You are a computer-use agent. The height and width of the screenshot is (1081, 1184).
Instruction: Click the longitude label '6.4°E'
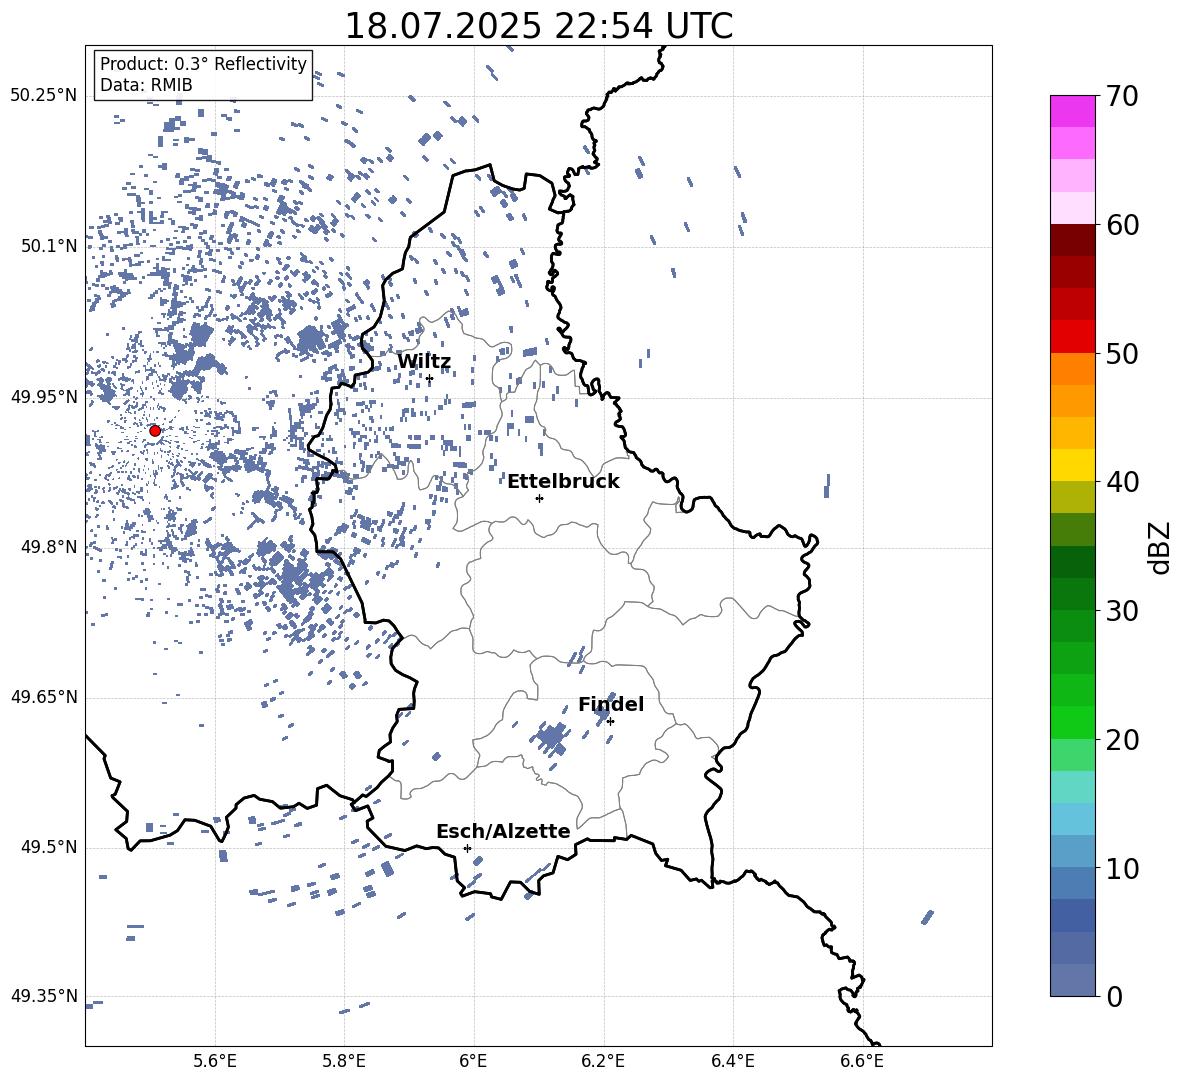tap(732, 1061)
